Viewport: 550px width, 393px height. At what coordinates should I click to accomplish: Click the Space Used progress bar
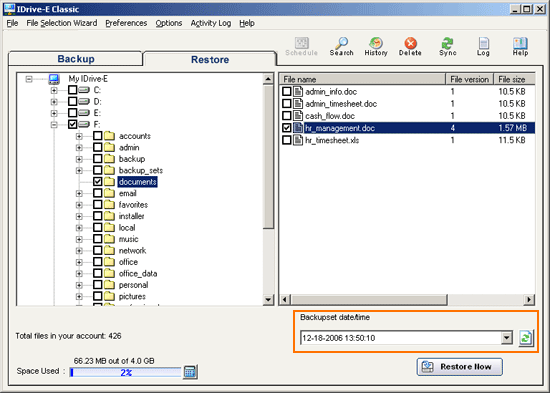coord(126,372)
